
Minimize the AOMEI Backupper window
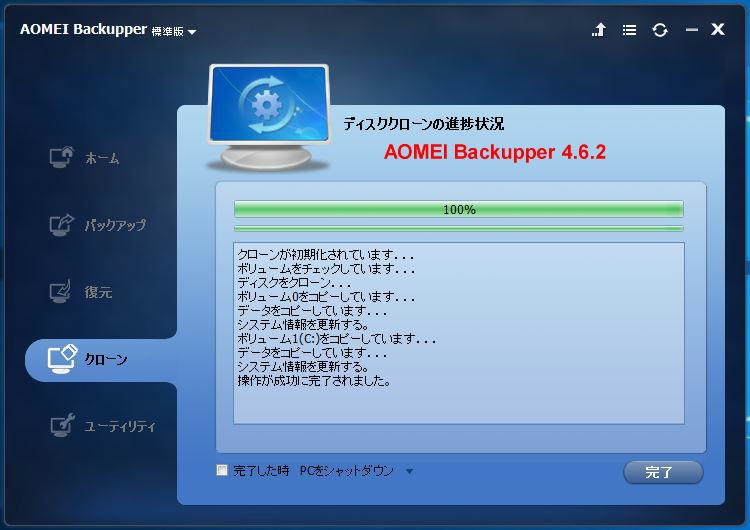691,30
